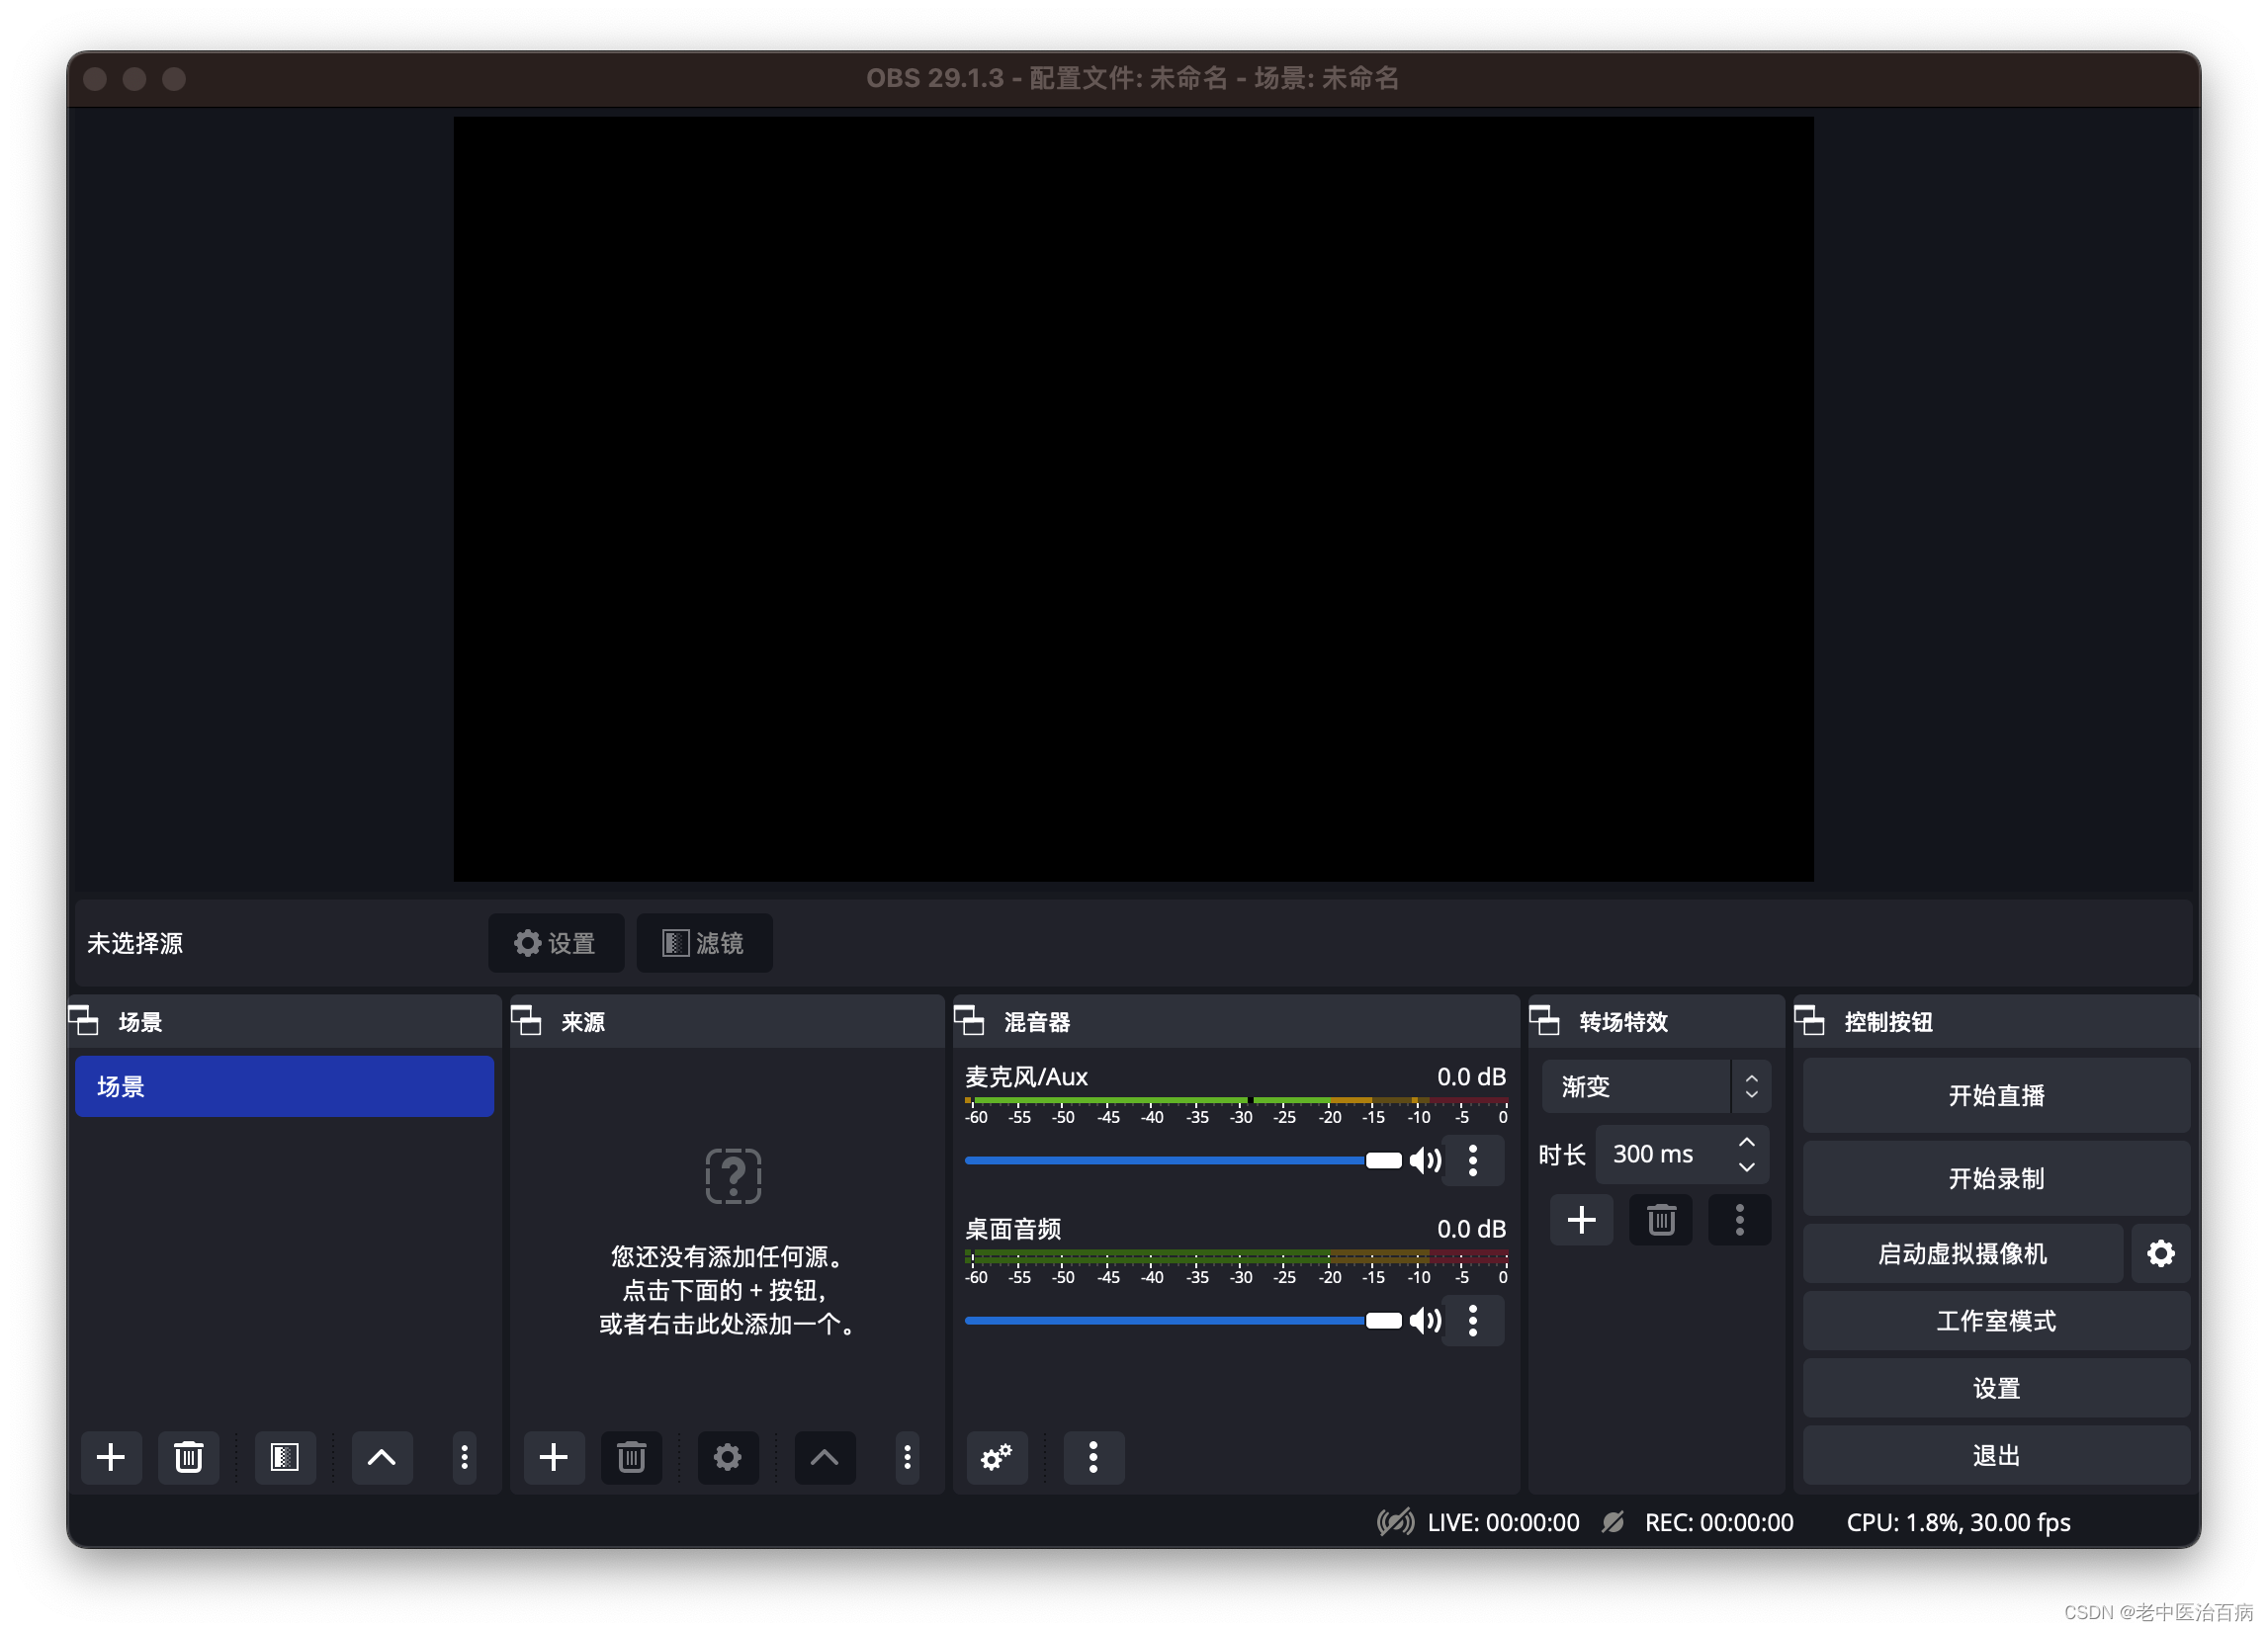Undock the 来源 panel using its float icon
The image size is (2268, 1631).
(x=527, y=1021)
